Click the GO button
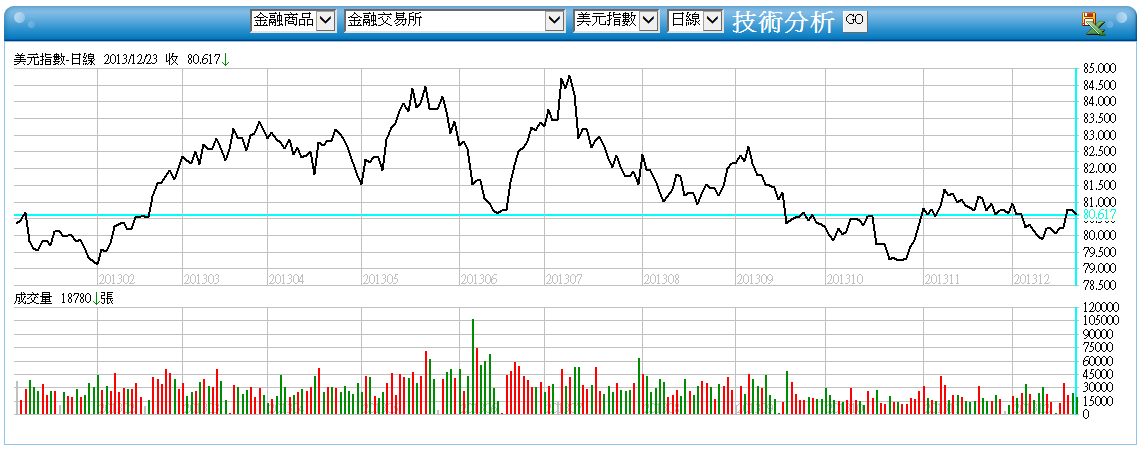 [x=854, y=21]
